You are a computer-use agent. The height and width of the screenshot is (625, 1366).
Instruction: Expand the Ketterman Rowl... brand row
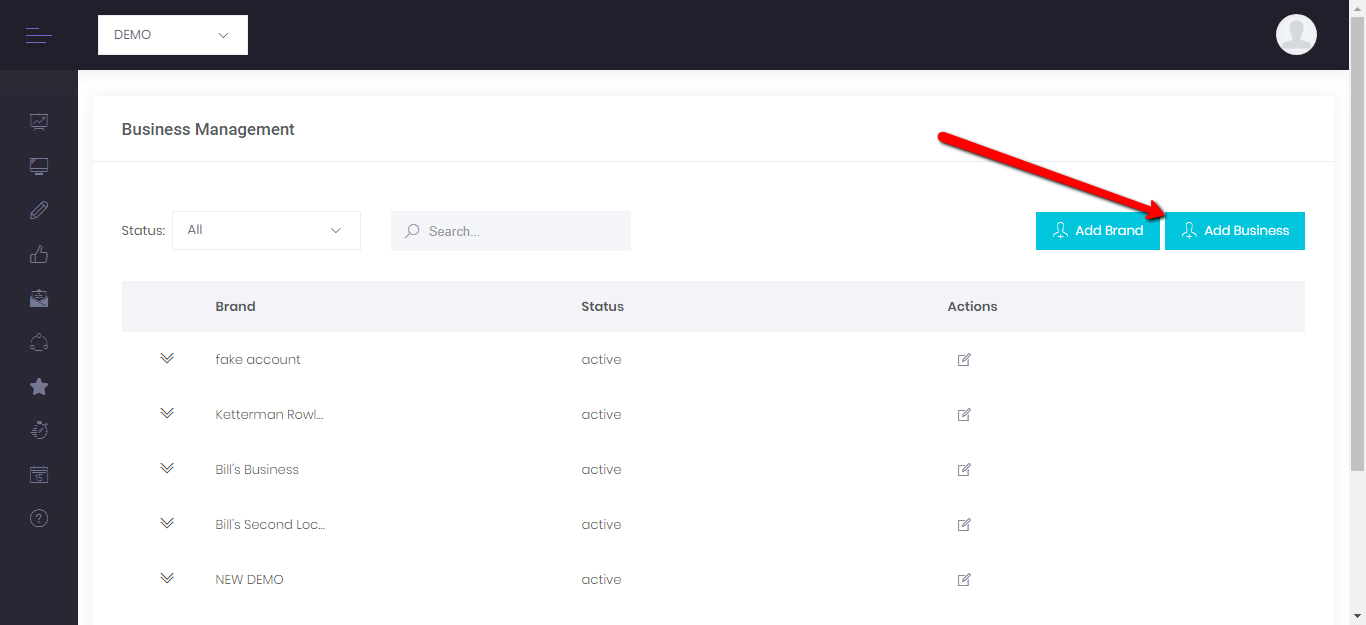167,414
